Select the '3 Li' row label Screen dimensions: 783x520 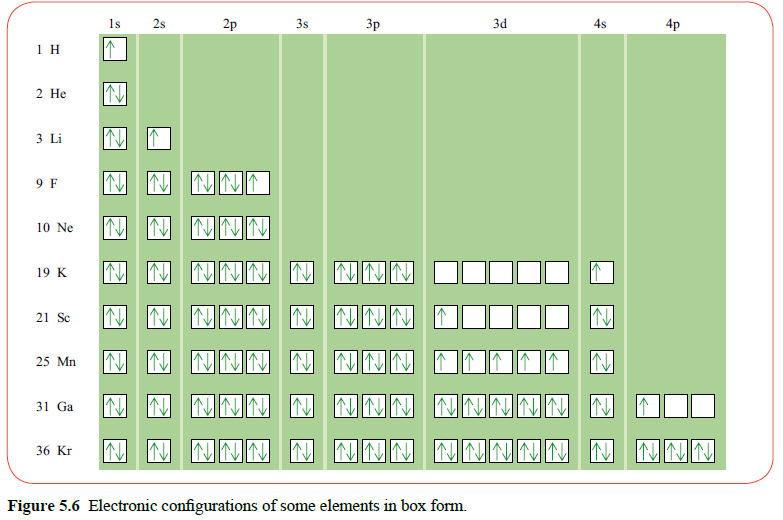pyautogui.click(x=49, y=138)
